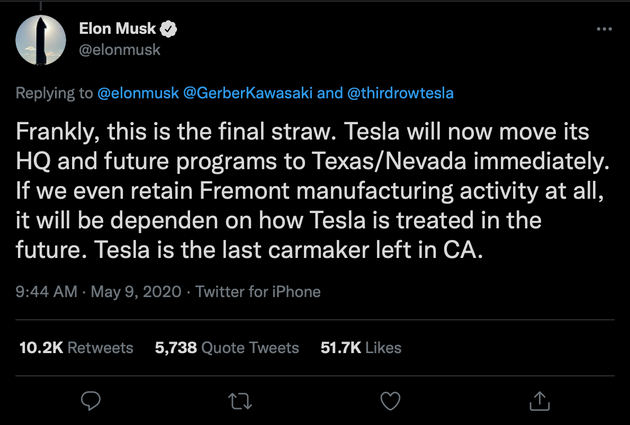
Task: Click @elonmusk in the Replying to line
Action: (138, 93)
